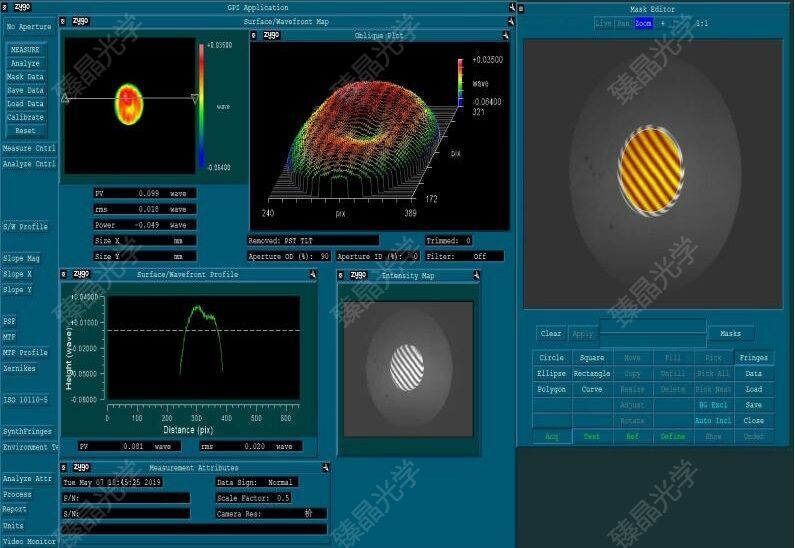795x548 pixels.
Task: Click the color scale bar on wavefront map
Action: tap(200, 108)
